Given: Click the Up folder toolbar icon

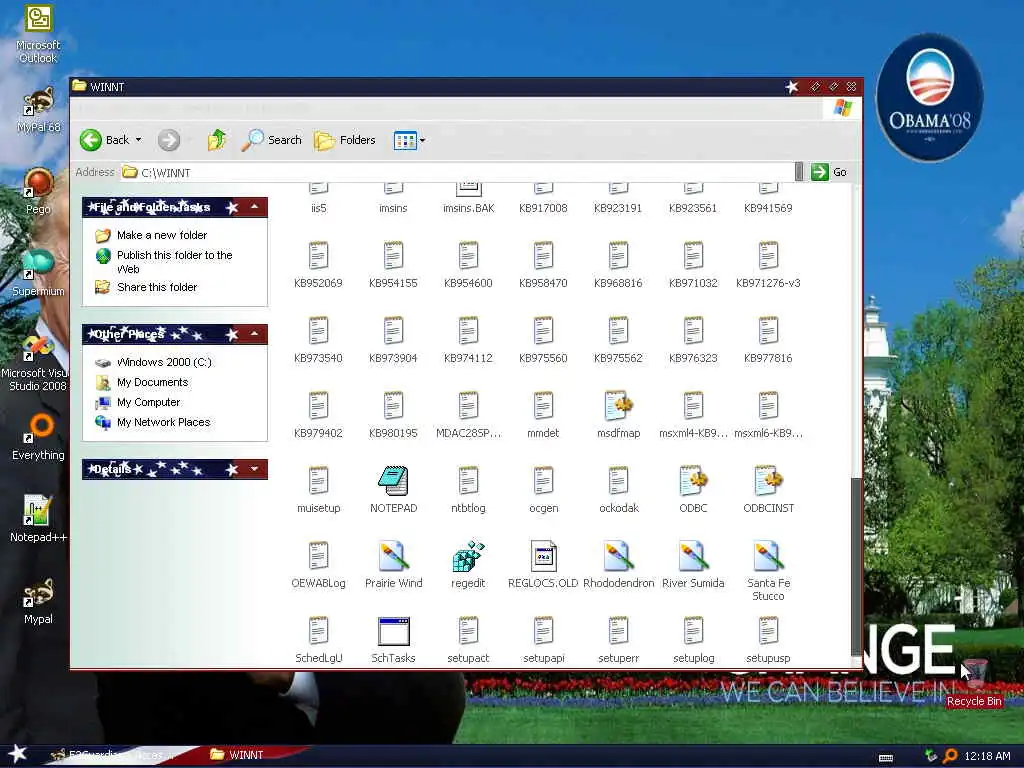Looking at the screenshot, I should pyautogui.click(x=217, y=140).
